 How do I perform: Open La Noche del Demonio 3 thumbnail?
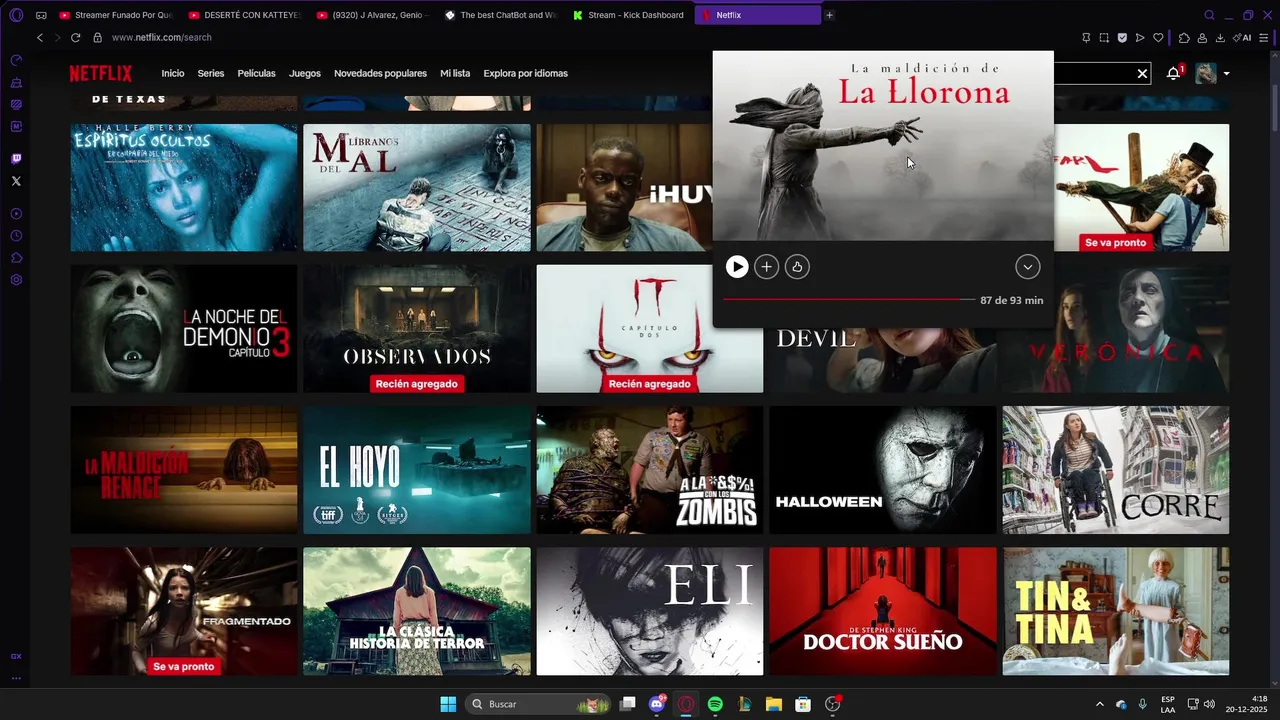coord(184,329)
